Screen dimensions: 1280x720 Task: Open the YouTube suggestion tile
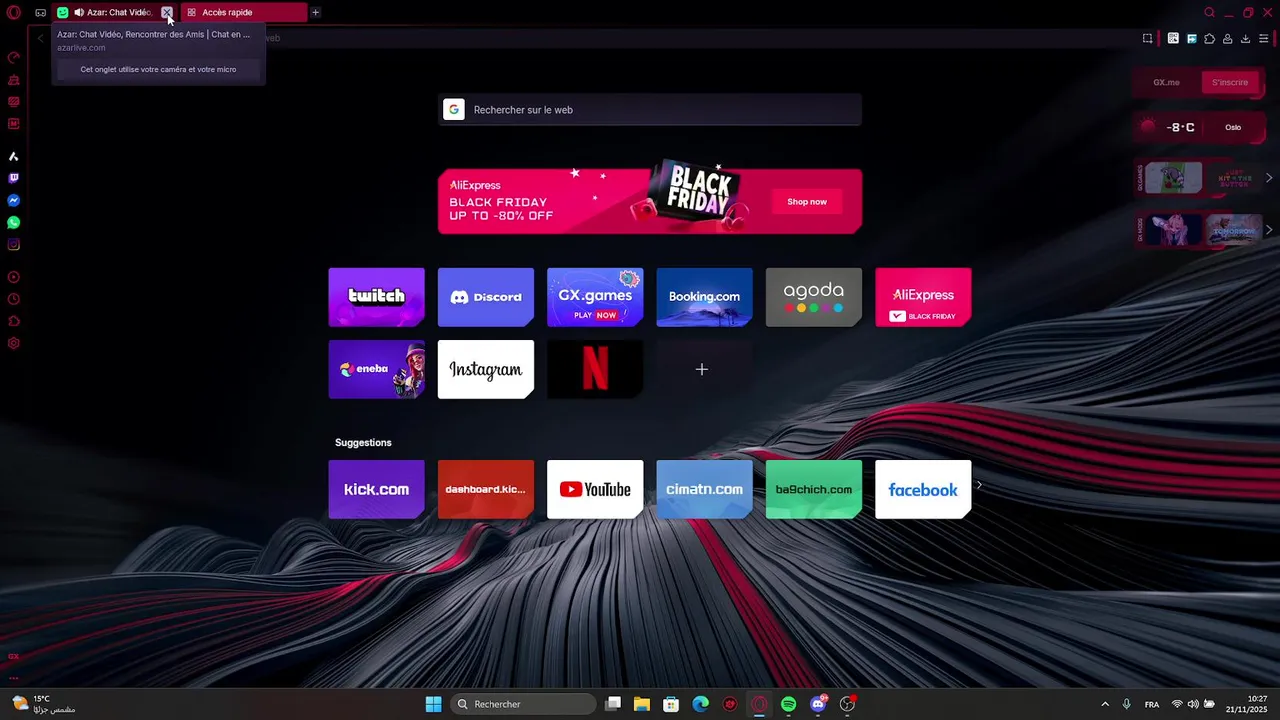(x=595, y=489)
